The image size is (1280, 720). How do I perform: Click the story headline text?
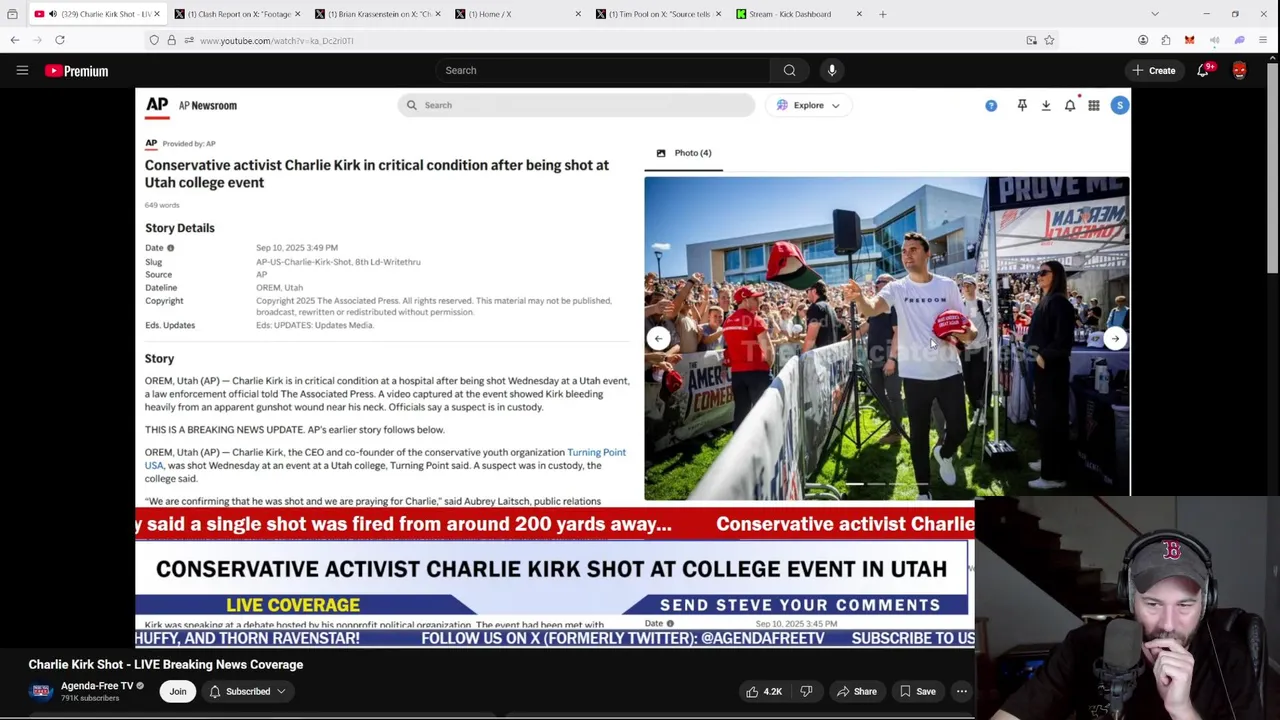point(377,174)
